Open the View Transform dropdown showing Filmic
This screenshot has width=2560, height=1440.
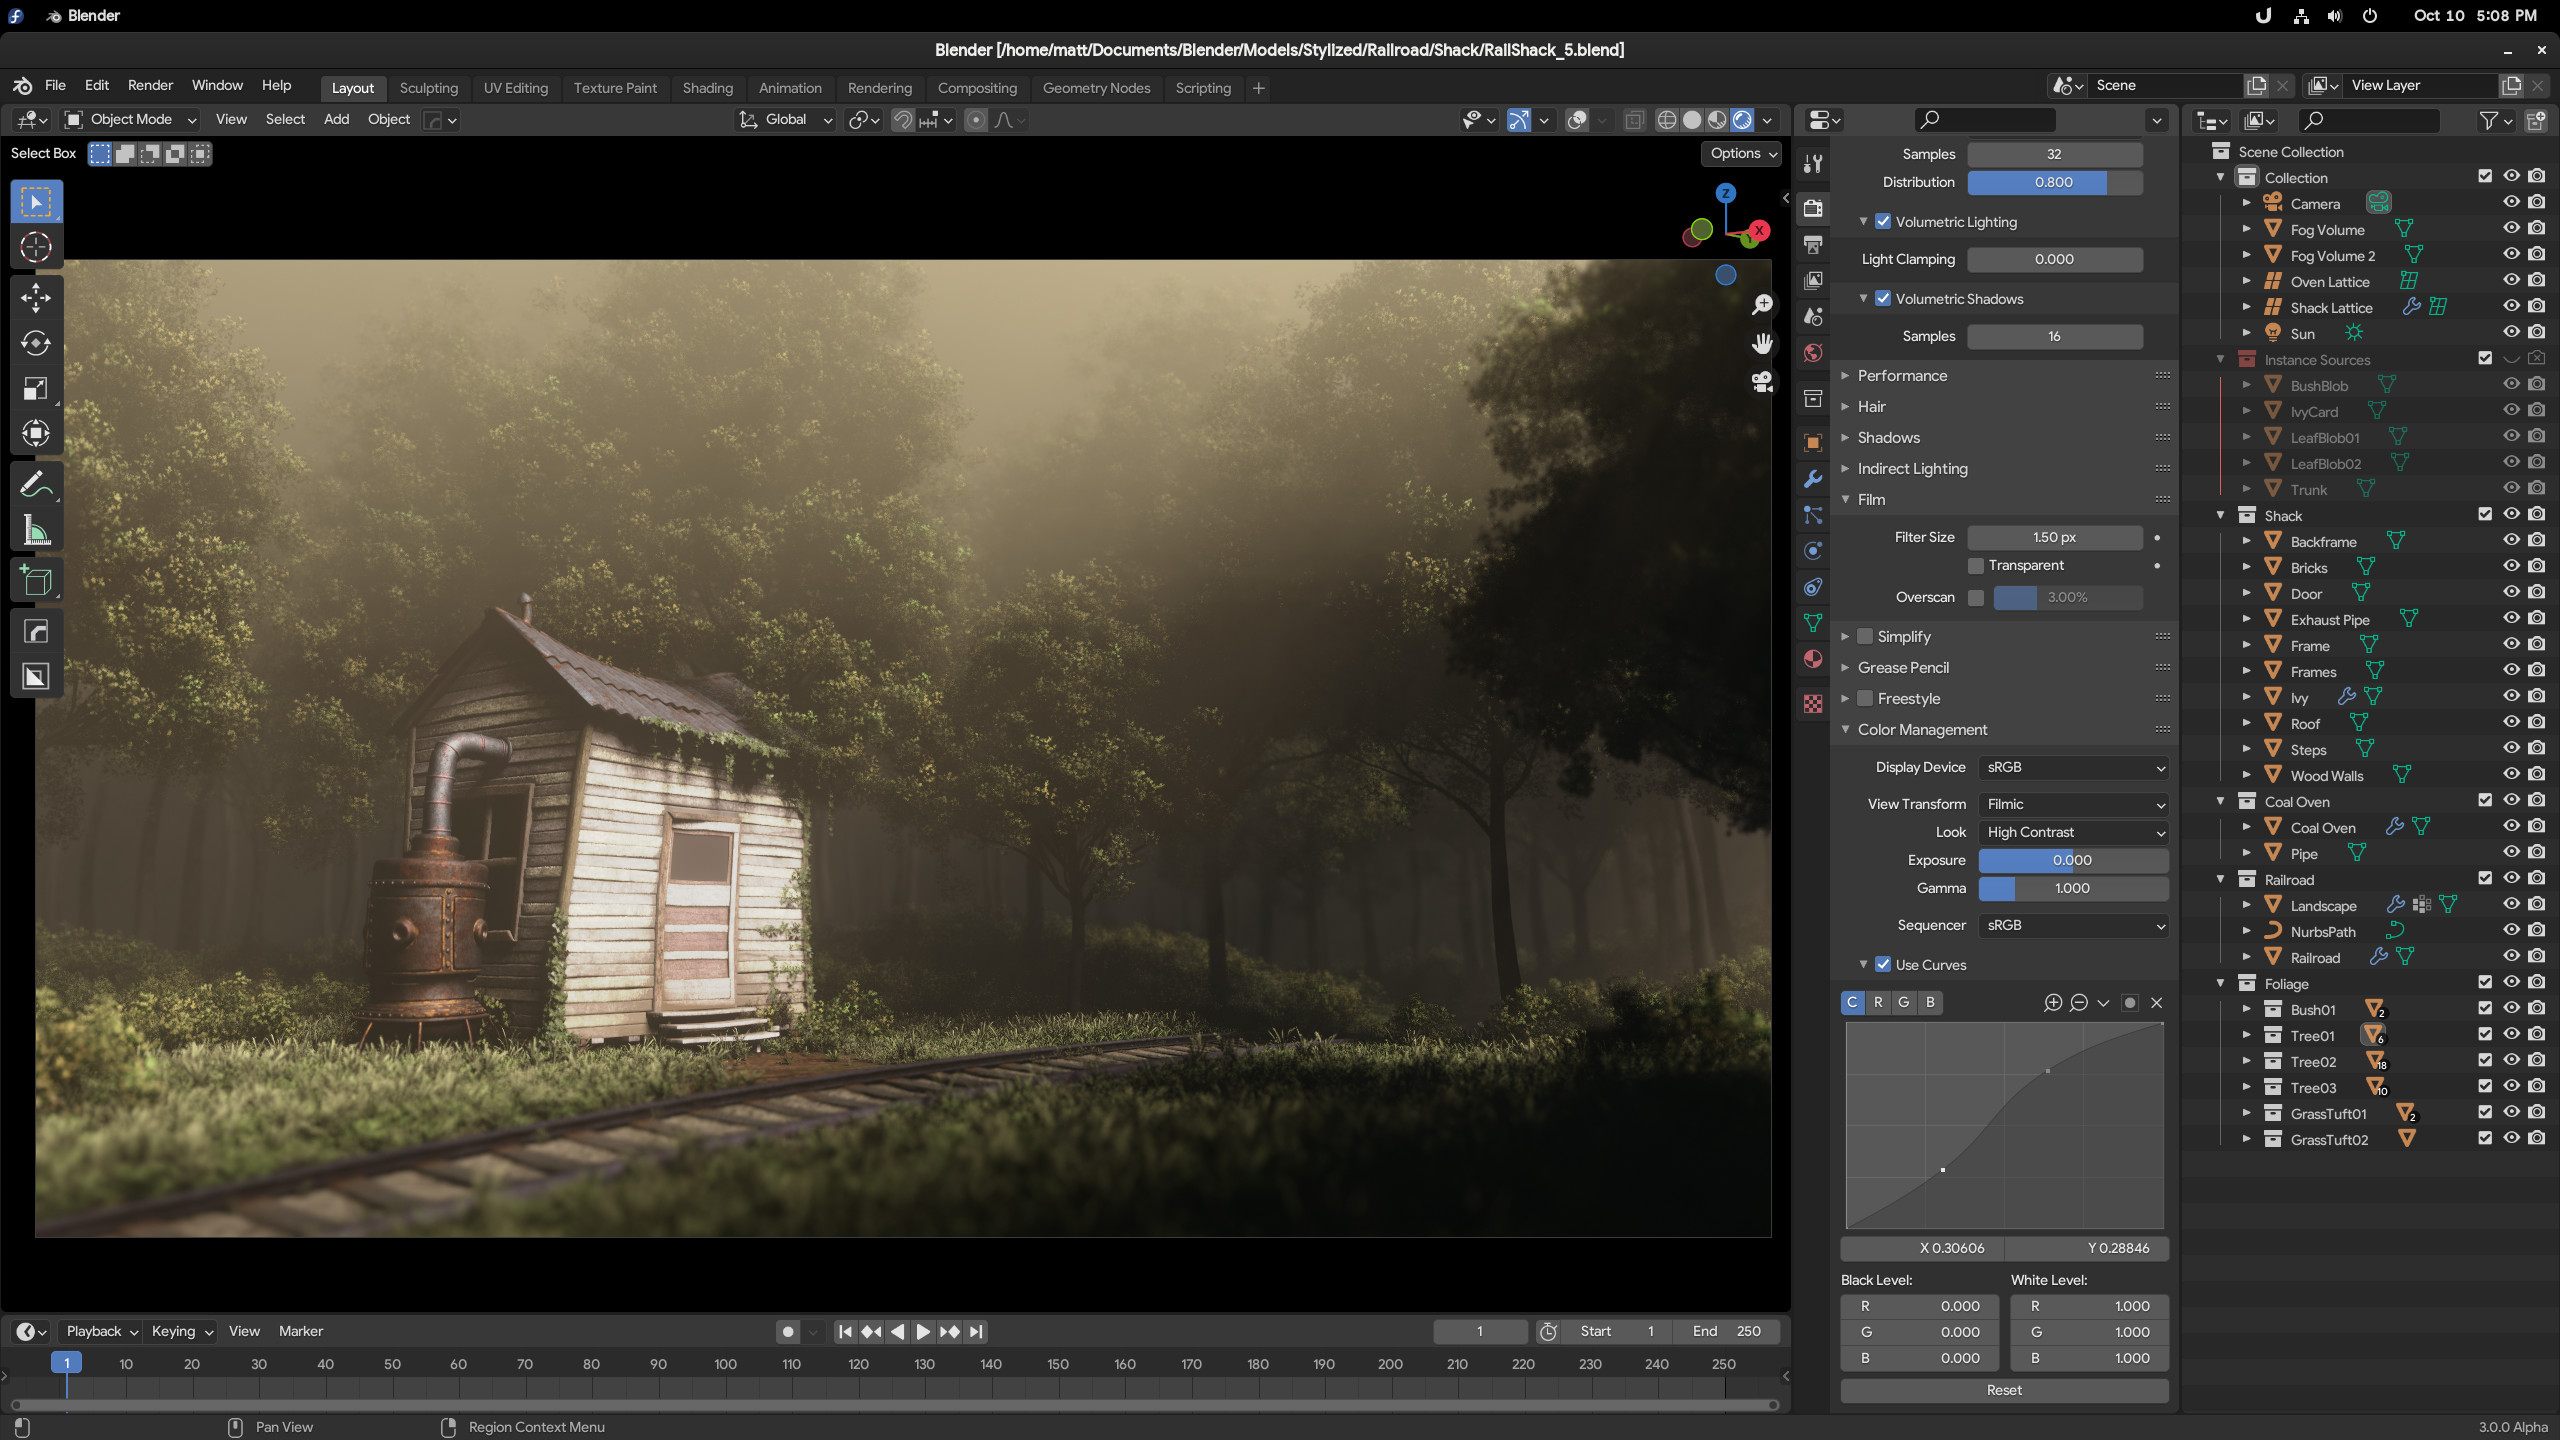2073,805
